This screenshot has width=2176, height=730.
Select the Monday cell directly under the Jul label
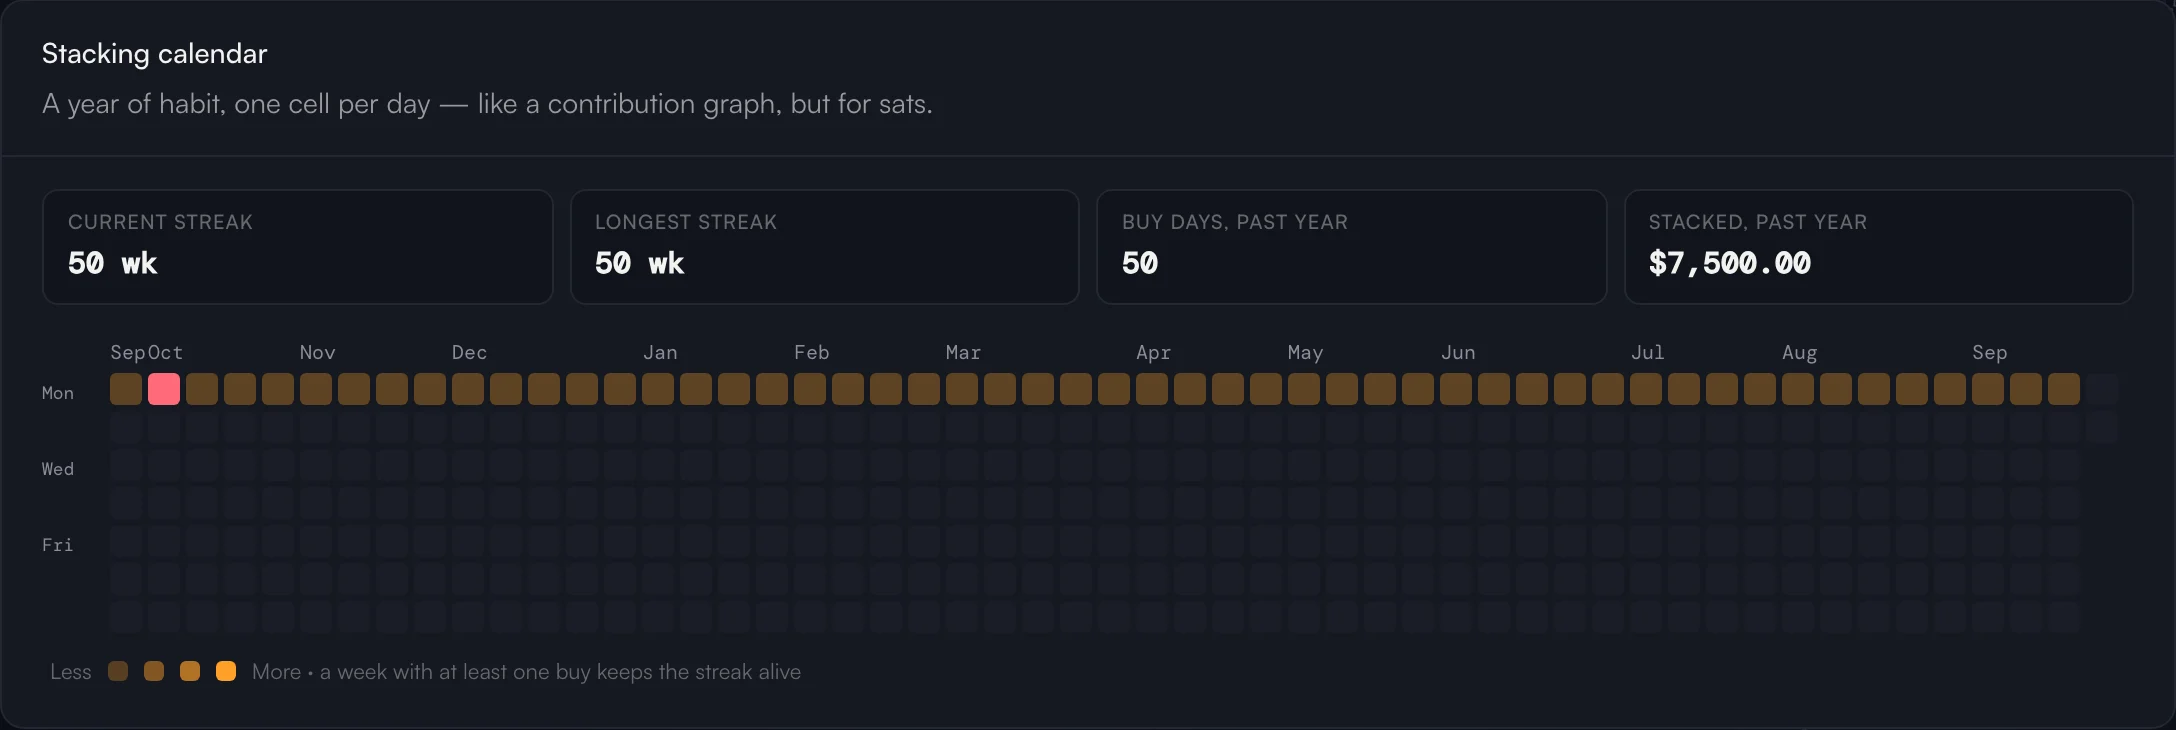tap(1646, 389)
